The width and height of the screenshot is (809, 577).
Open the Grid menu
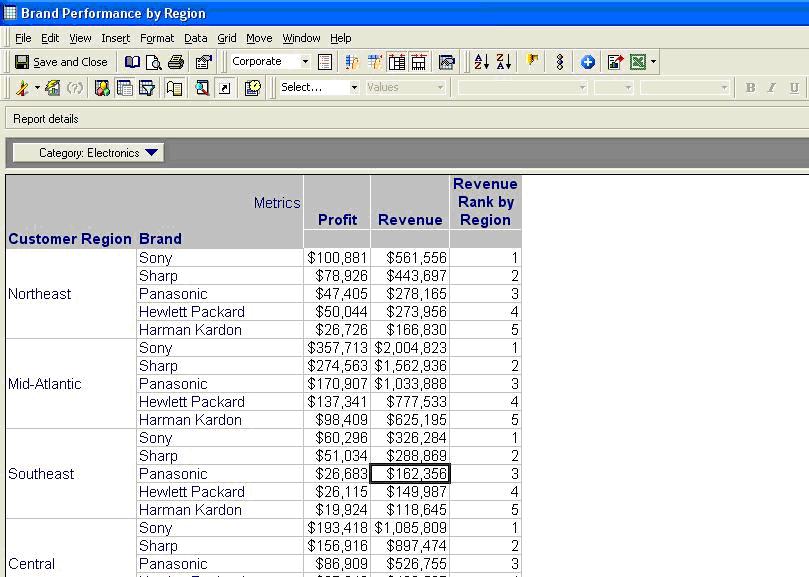click(227, 38)
